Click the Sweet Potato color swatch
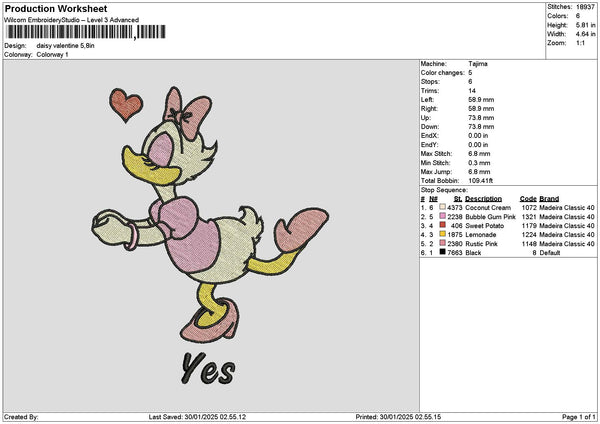Viewport: 600px width, 424px height. (442, 225)
